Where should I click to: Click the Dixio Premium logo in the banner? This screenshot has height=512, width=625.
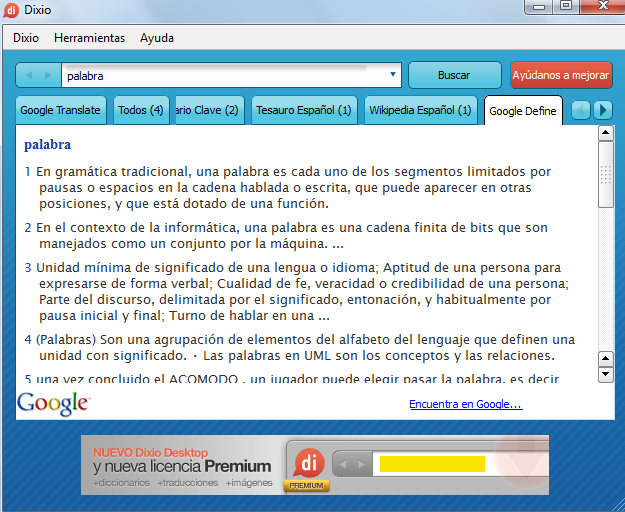pyautogui.click(x=307, y=469)
